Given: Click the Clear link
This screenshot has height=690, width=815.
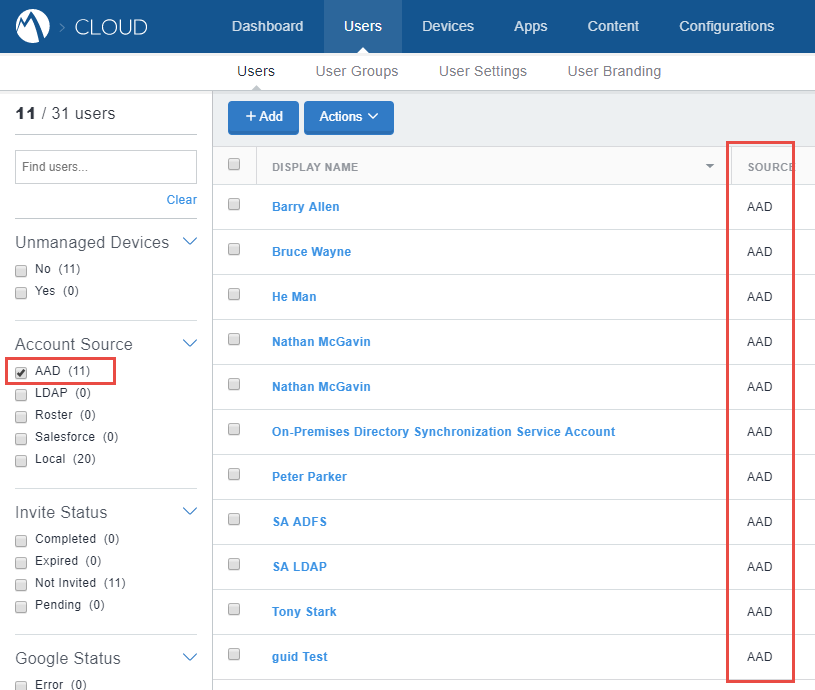Looking at the screenshot, I should (181, 199).
